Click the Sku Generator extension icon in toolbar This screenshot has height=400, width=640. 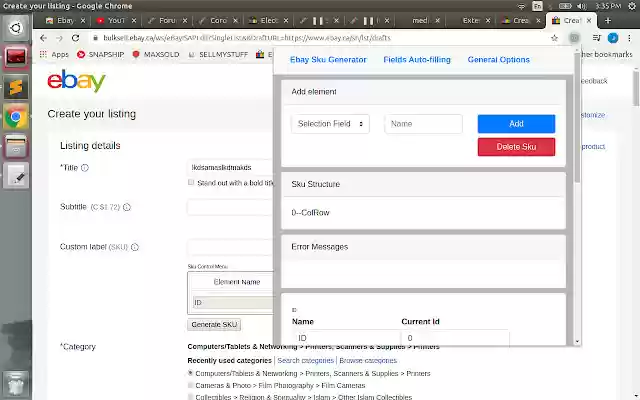[x=574, y=38]
